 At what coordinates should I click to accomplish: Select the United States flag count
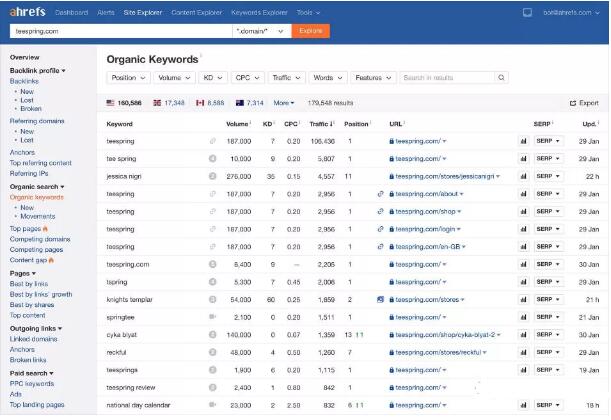(x=124, y=103)
